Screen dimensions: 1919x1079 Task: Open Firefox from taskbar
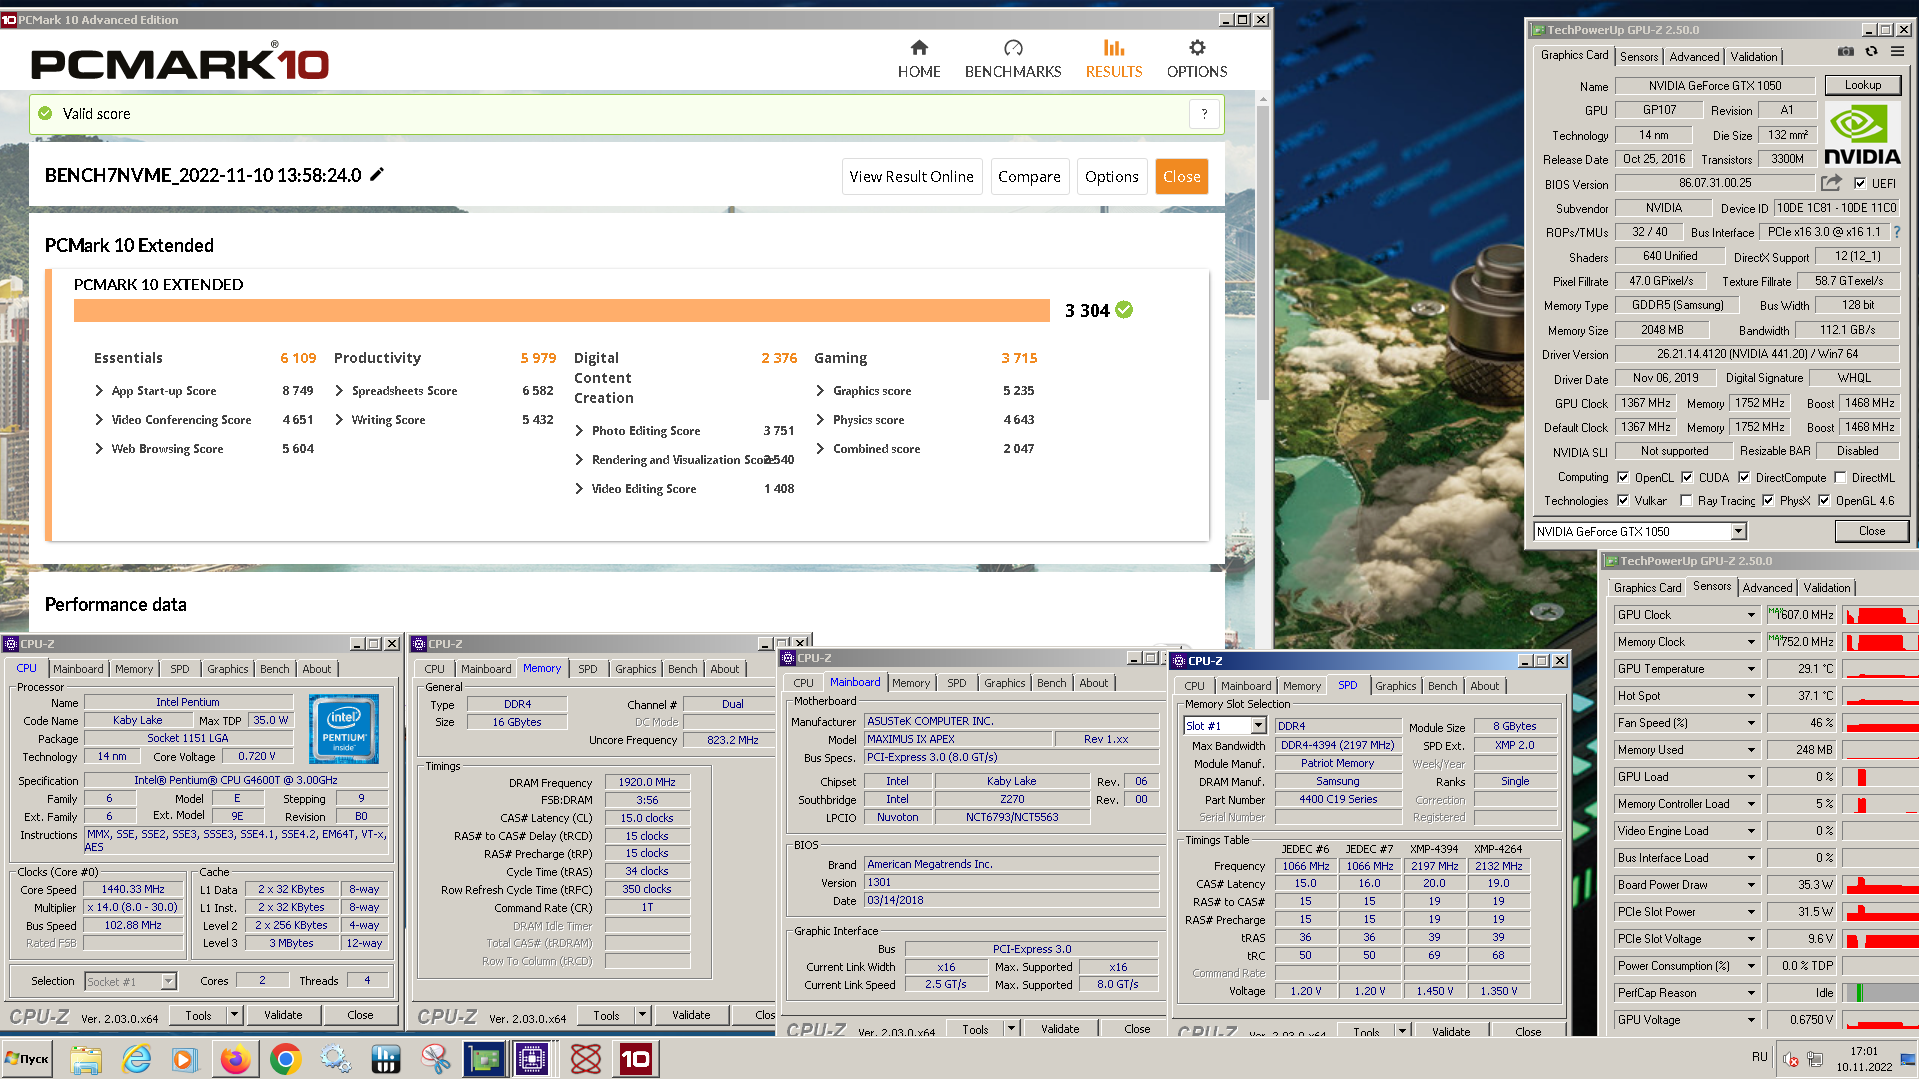(x=235, y=1059)
